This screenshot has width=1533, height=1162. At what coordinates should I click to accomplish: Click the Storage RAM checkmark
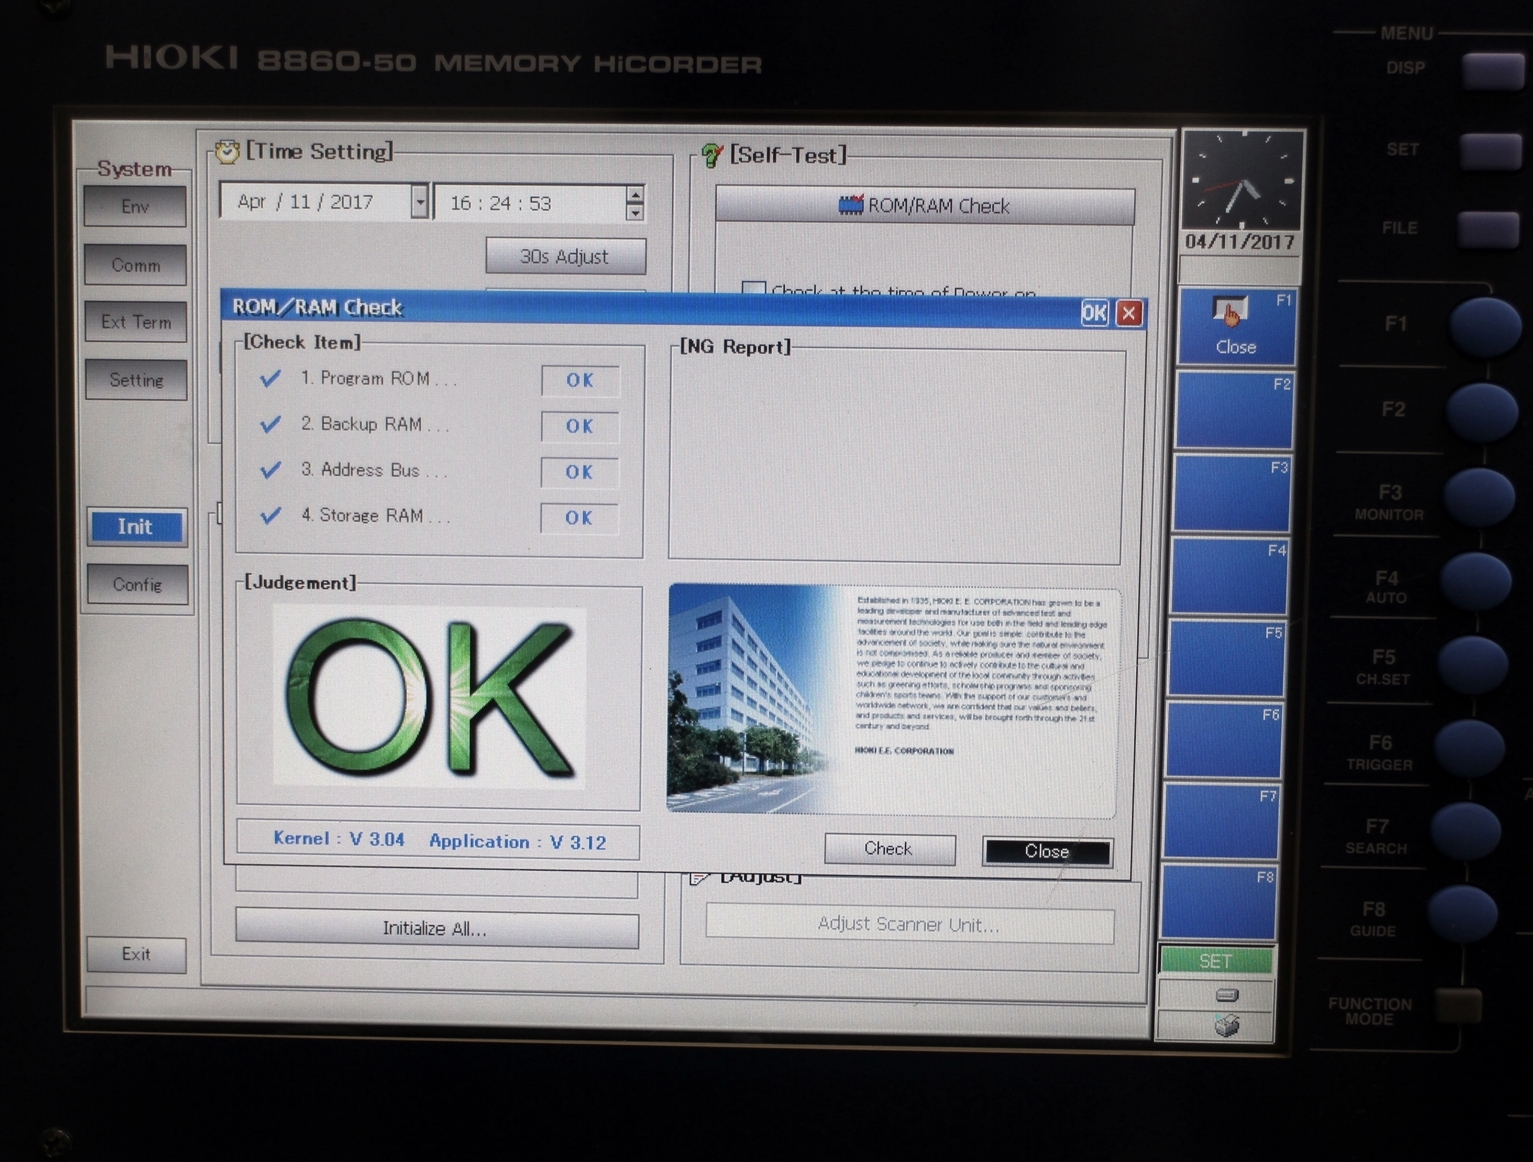(x=270, y=515)
